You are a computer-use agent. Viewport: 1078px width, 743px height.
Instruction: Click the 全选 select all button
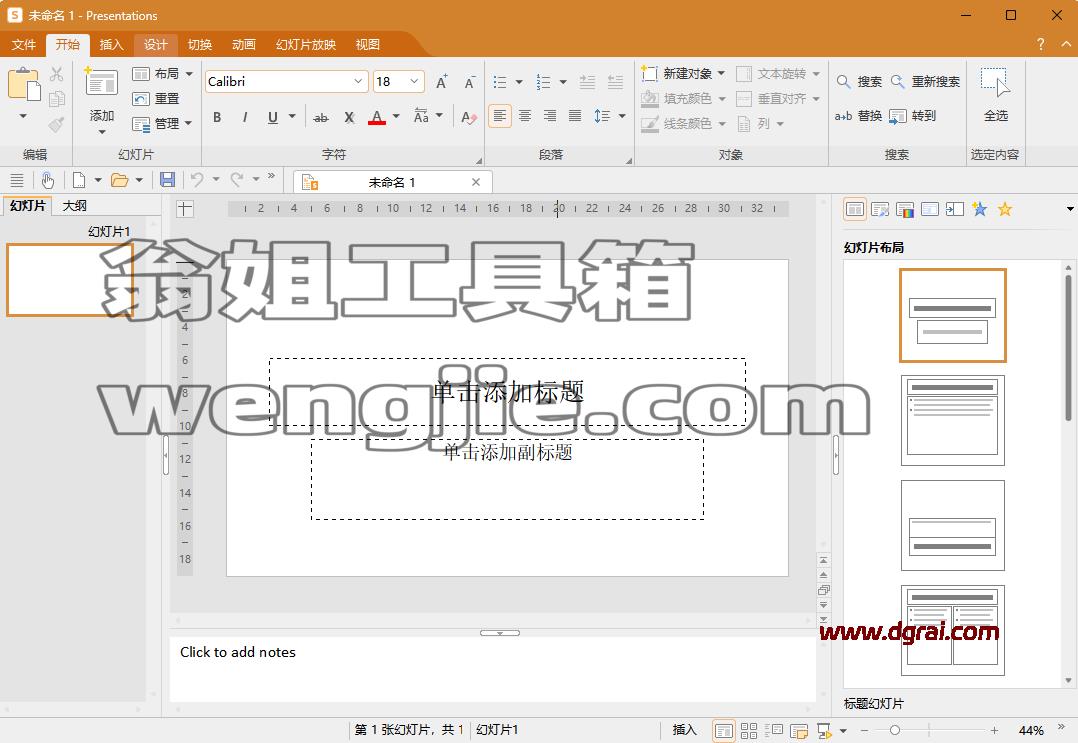[995, 95]
